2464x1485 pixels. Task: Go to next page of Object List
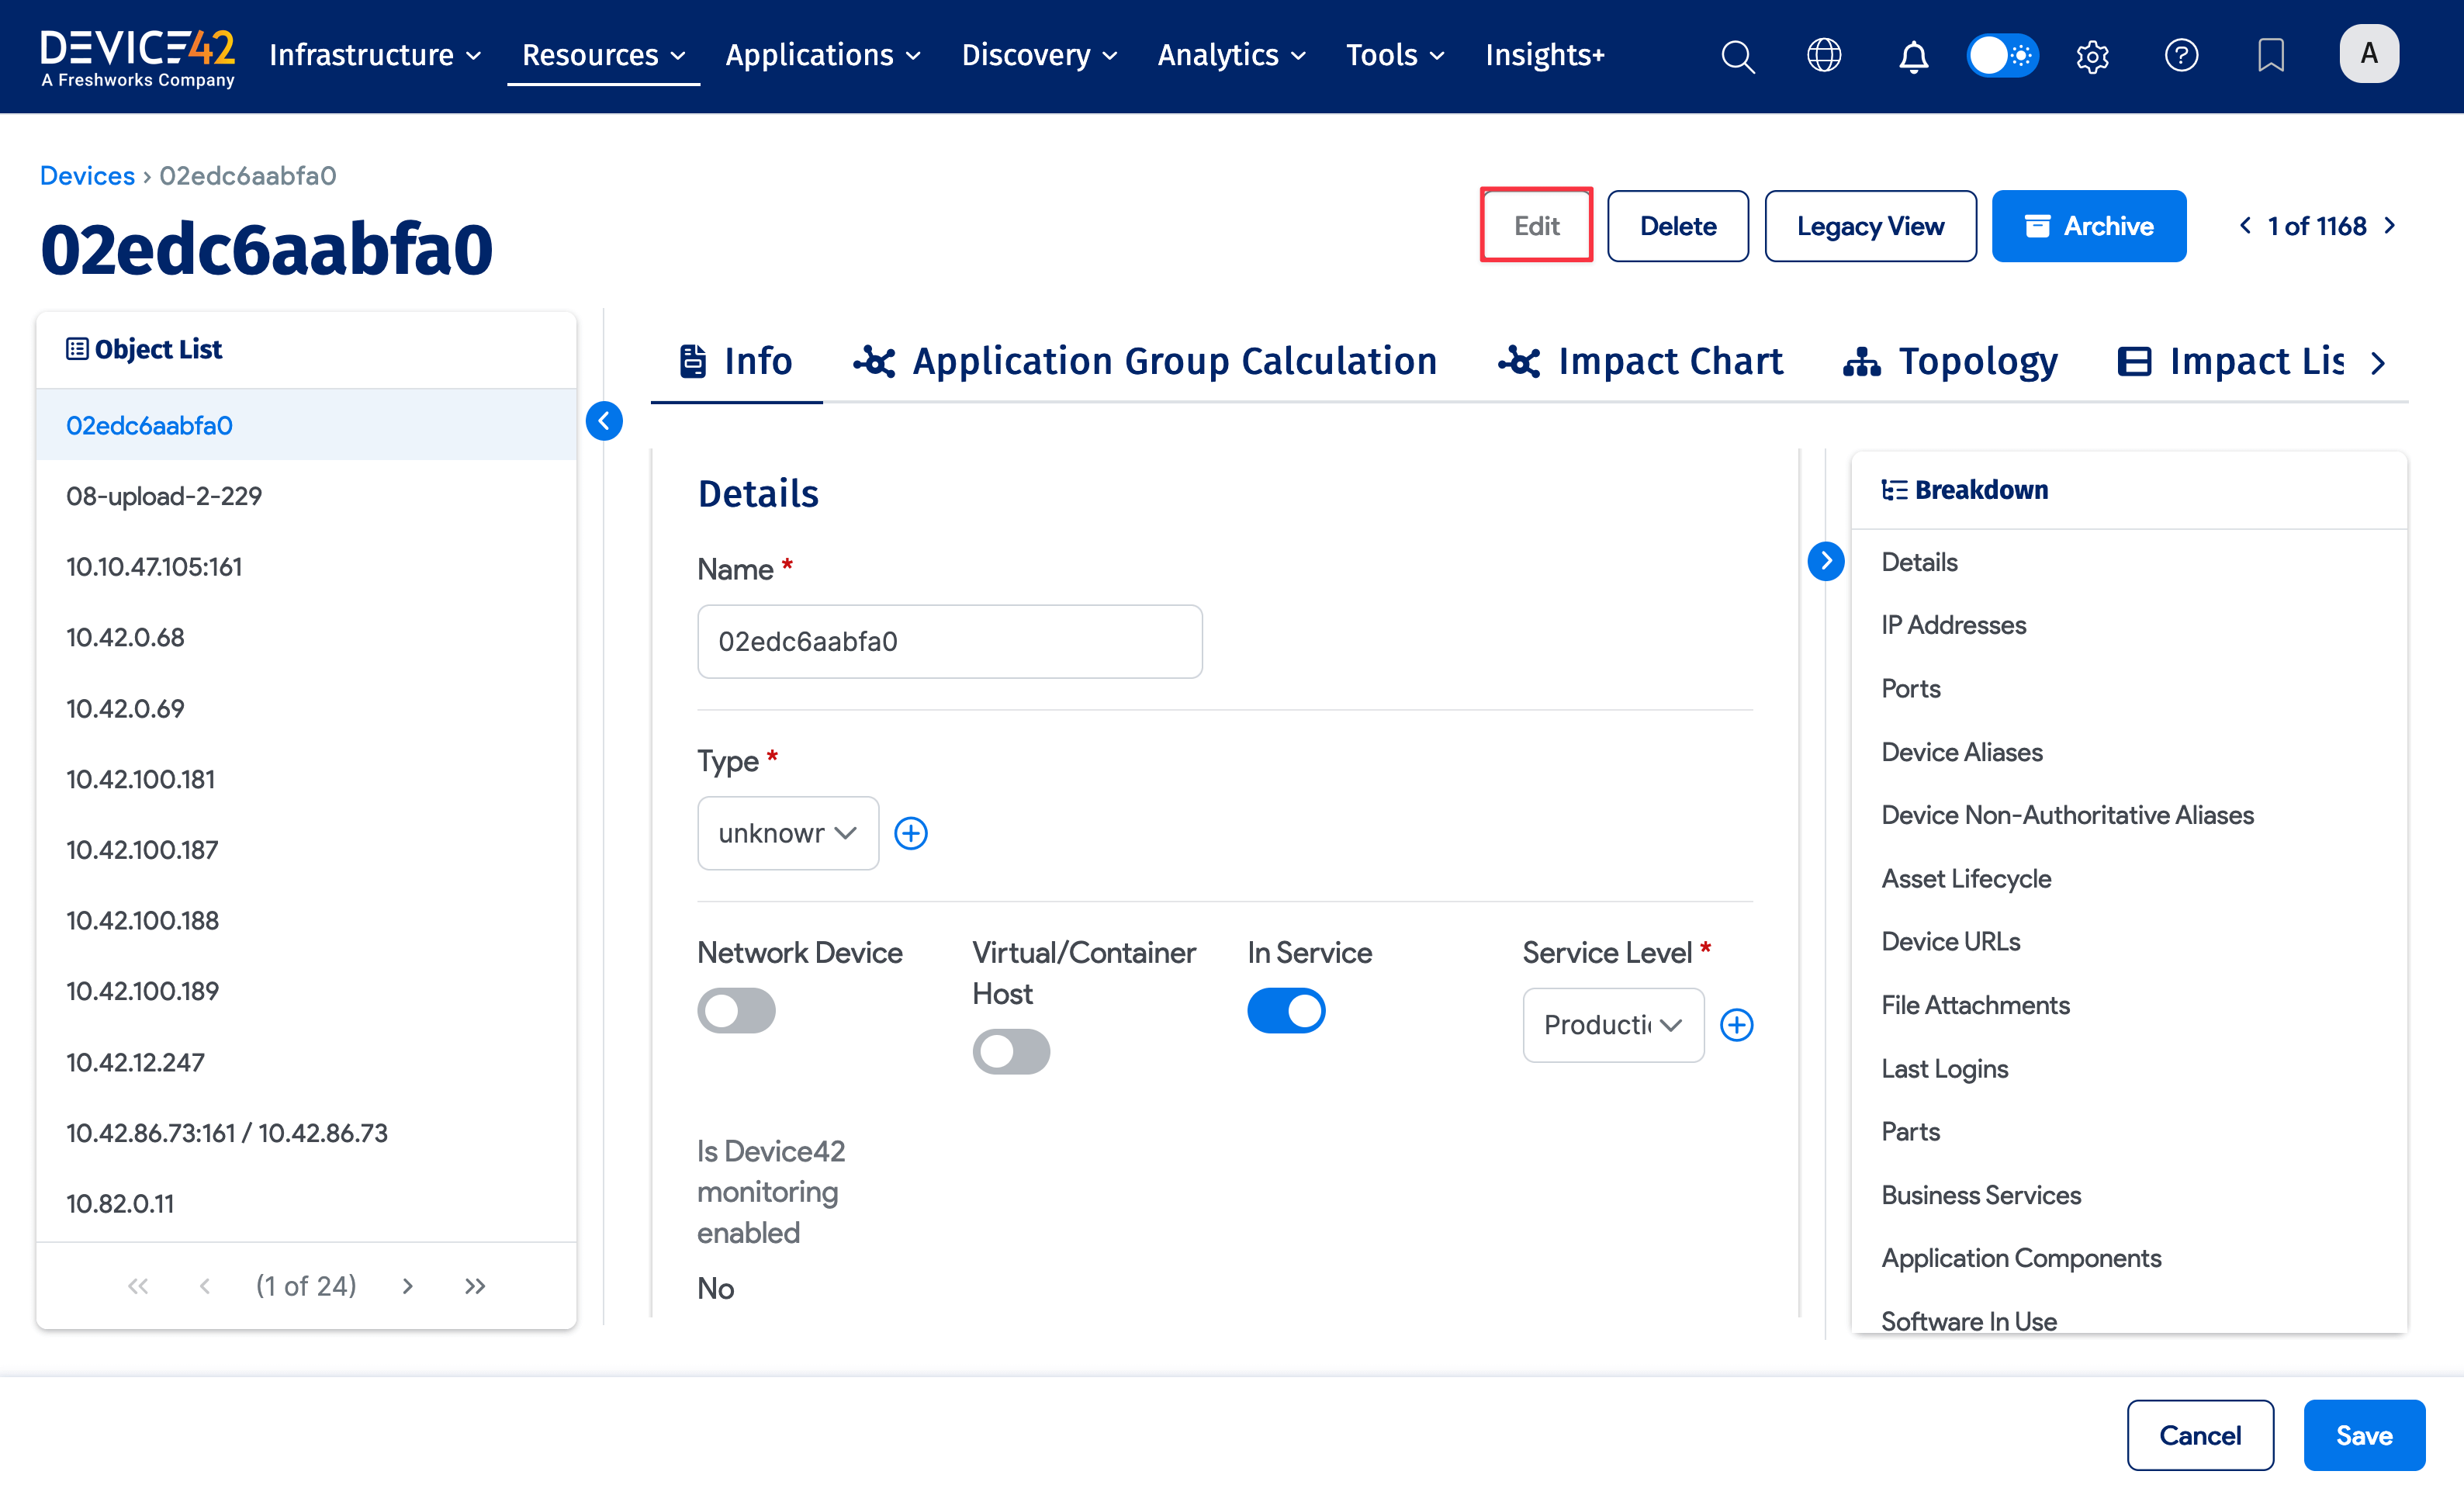click(x=407, y=1286)
